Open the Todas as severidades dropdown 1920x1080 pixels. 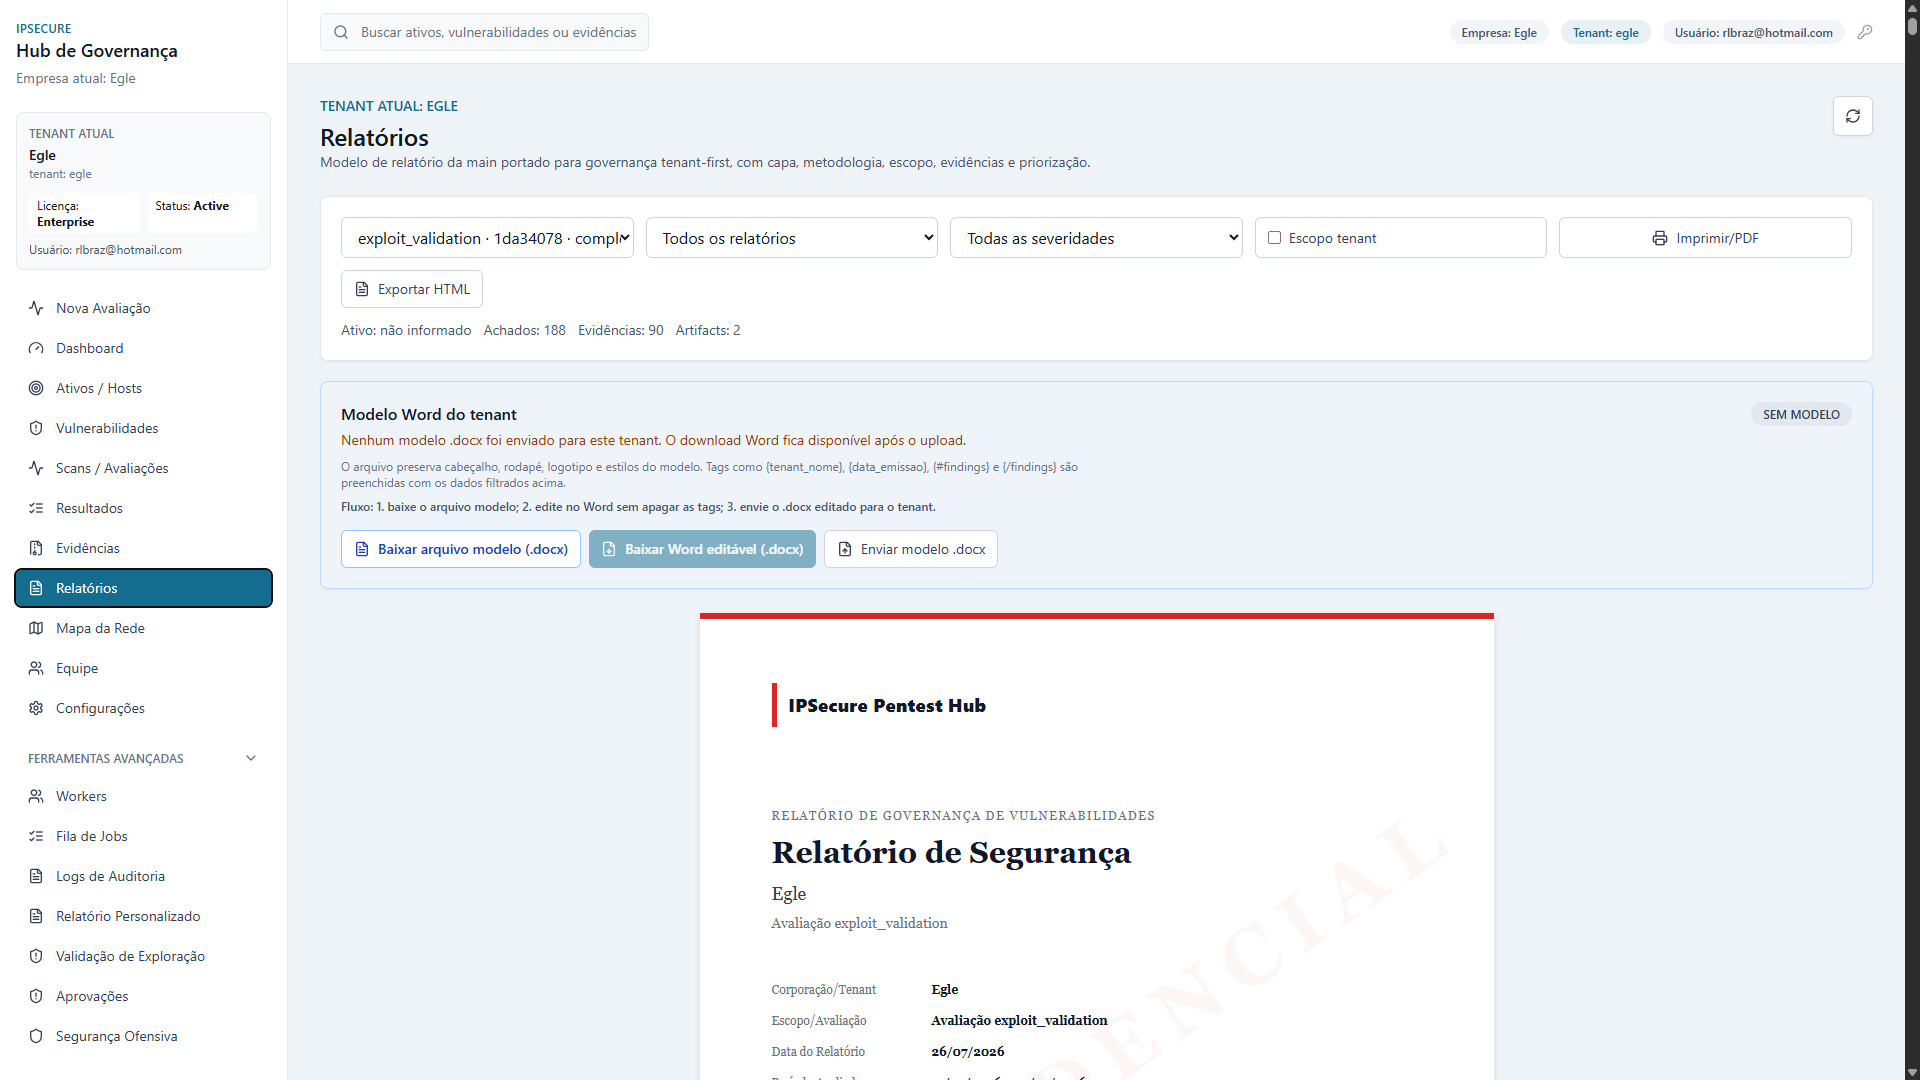point(1096,238)
